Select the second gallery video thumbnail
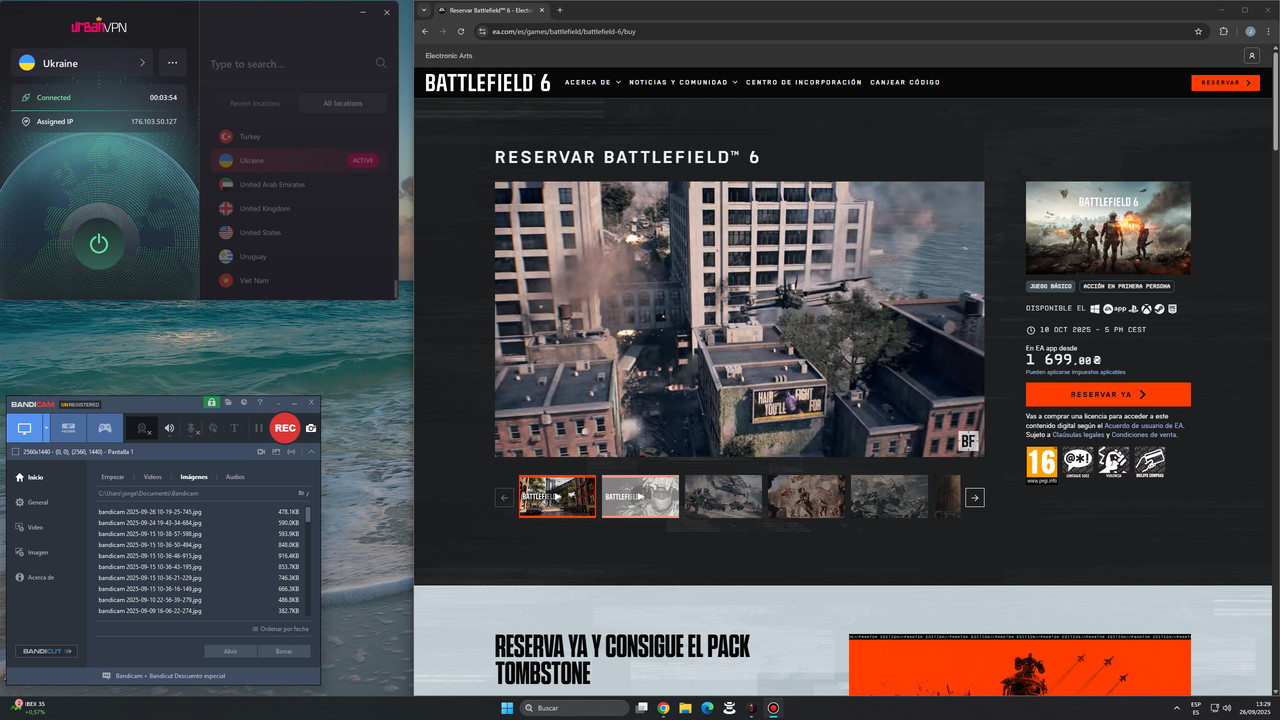1280x720 pixels. (640, 496)
